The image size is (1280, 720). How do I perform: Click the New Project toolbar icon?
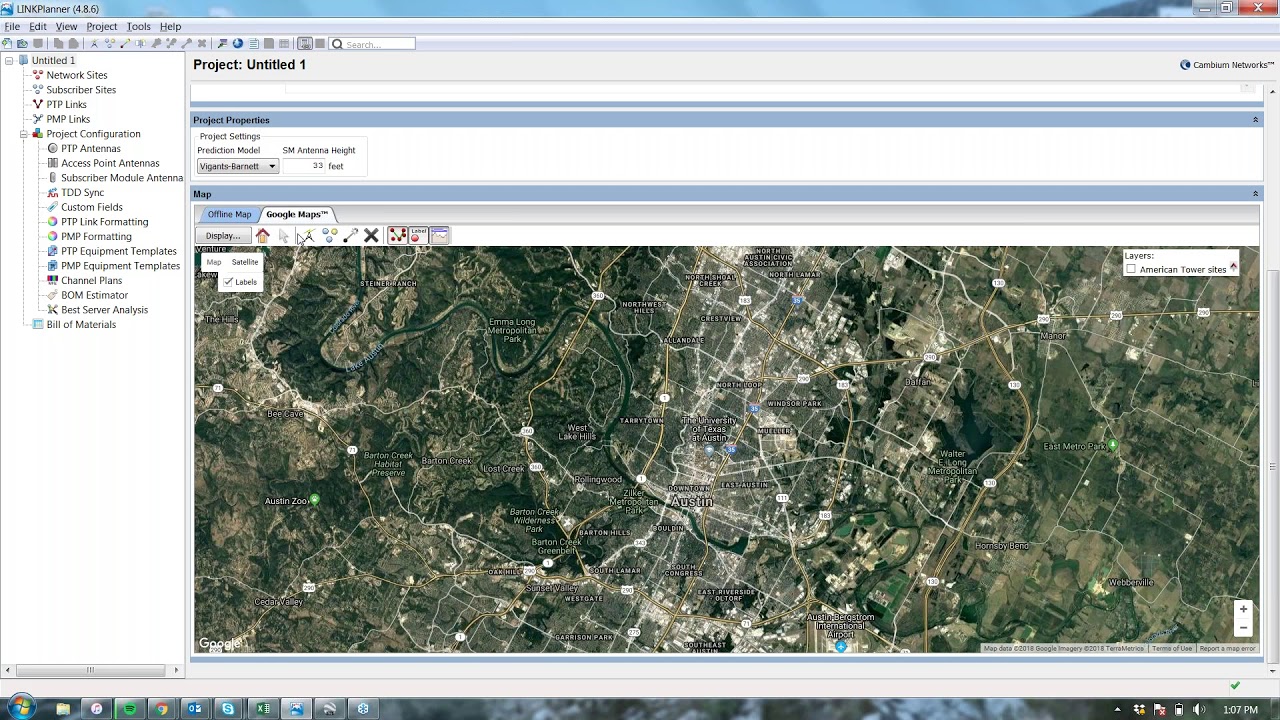[7, 44]
